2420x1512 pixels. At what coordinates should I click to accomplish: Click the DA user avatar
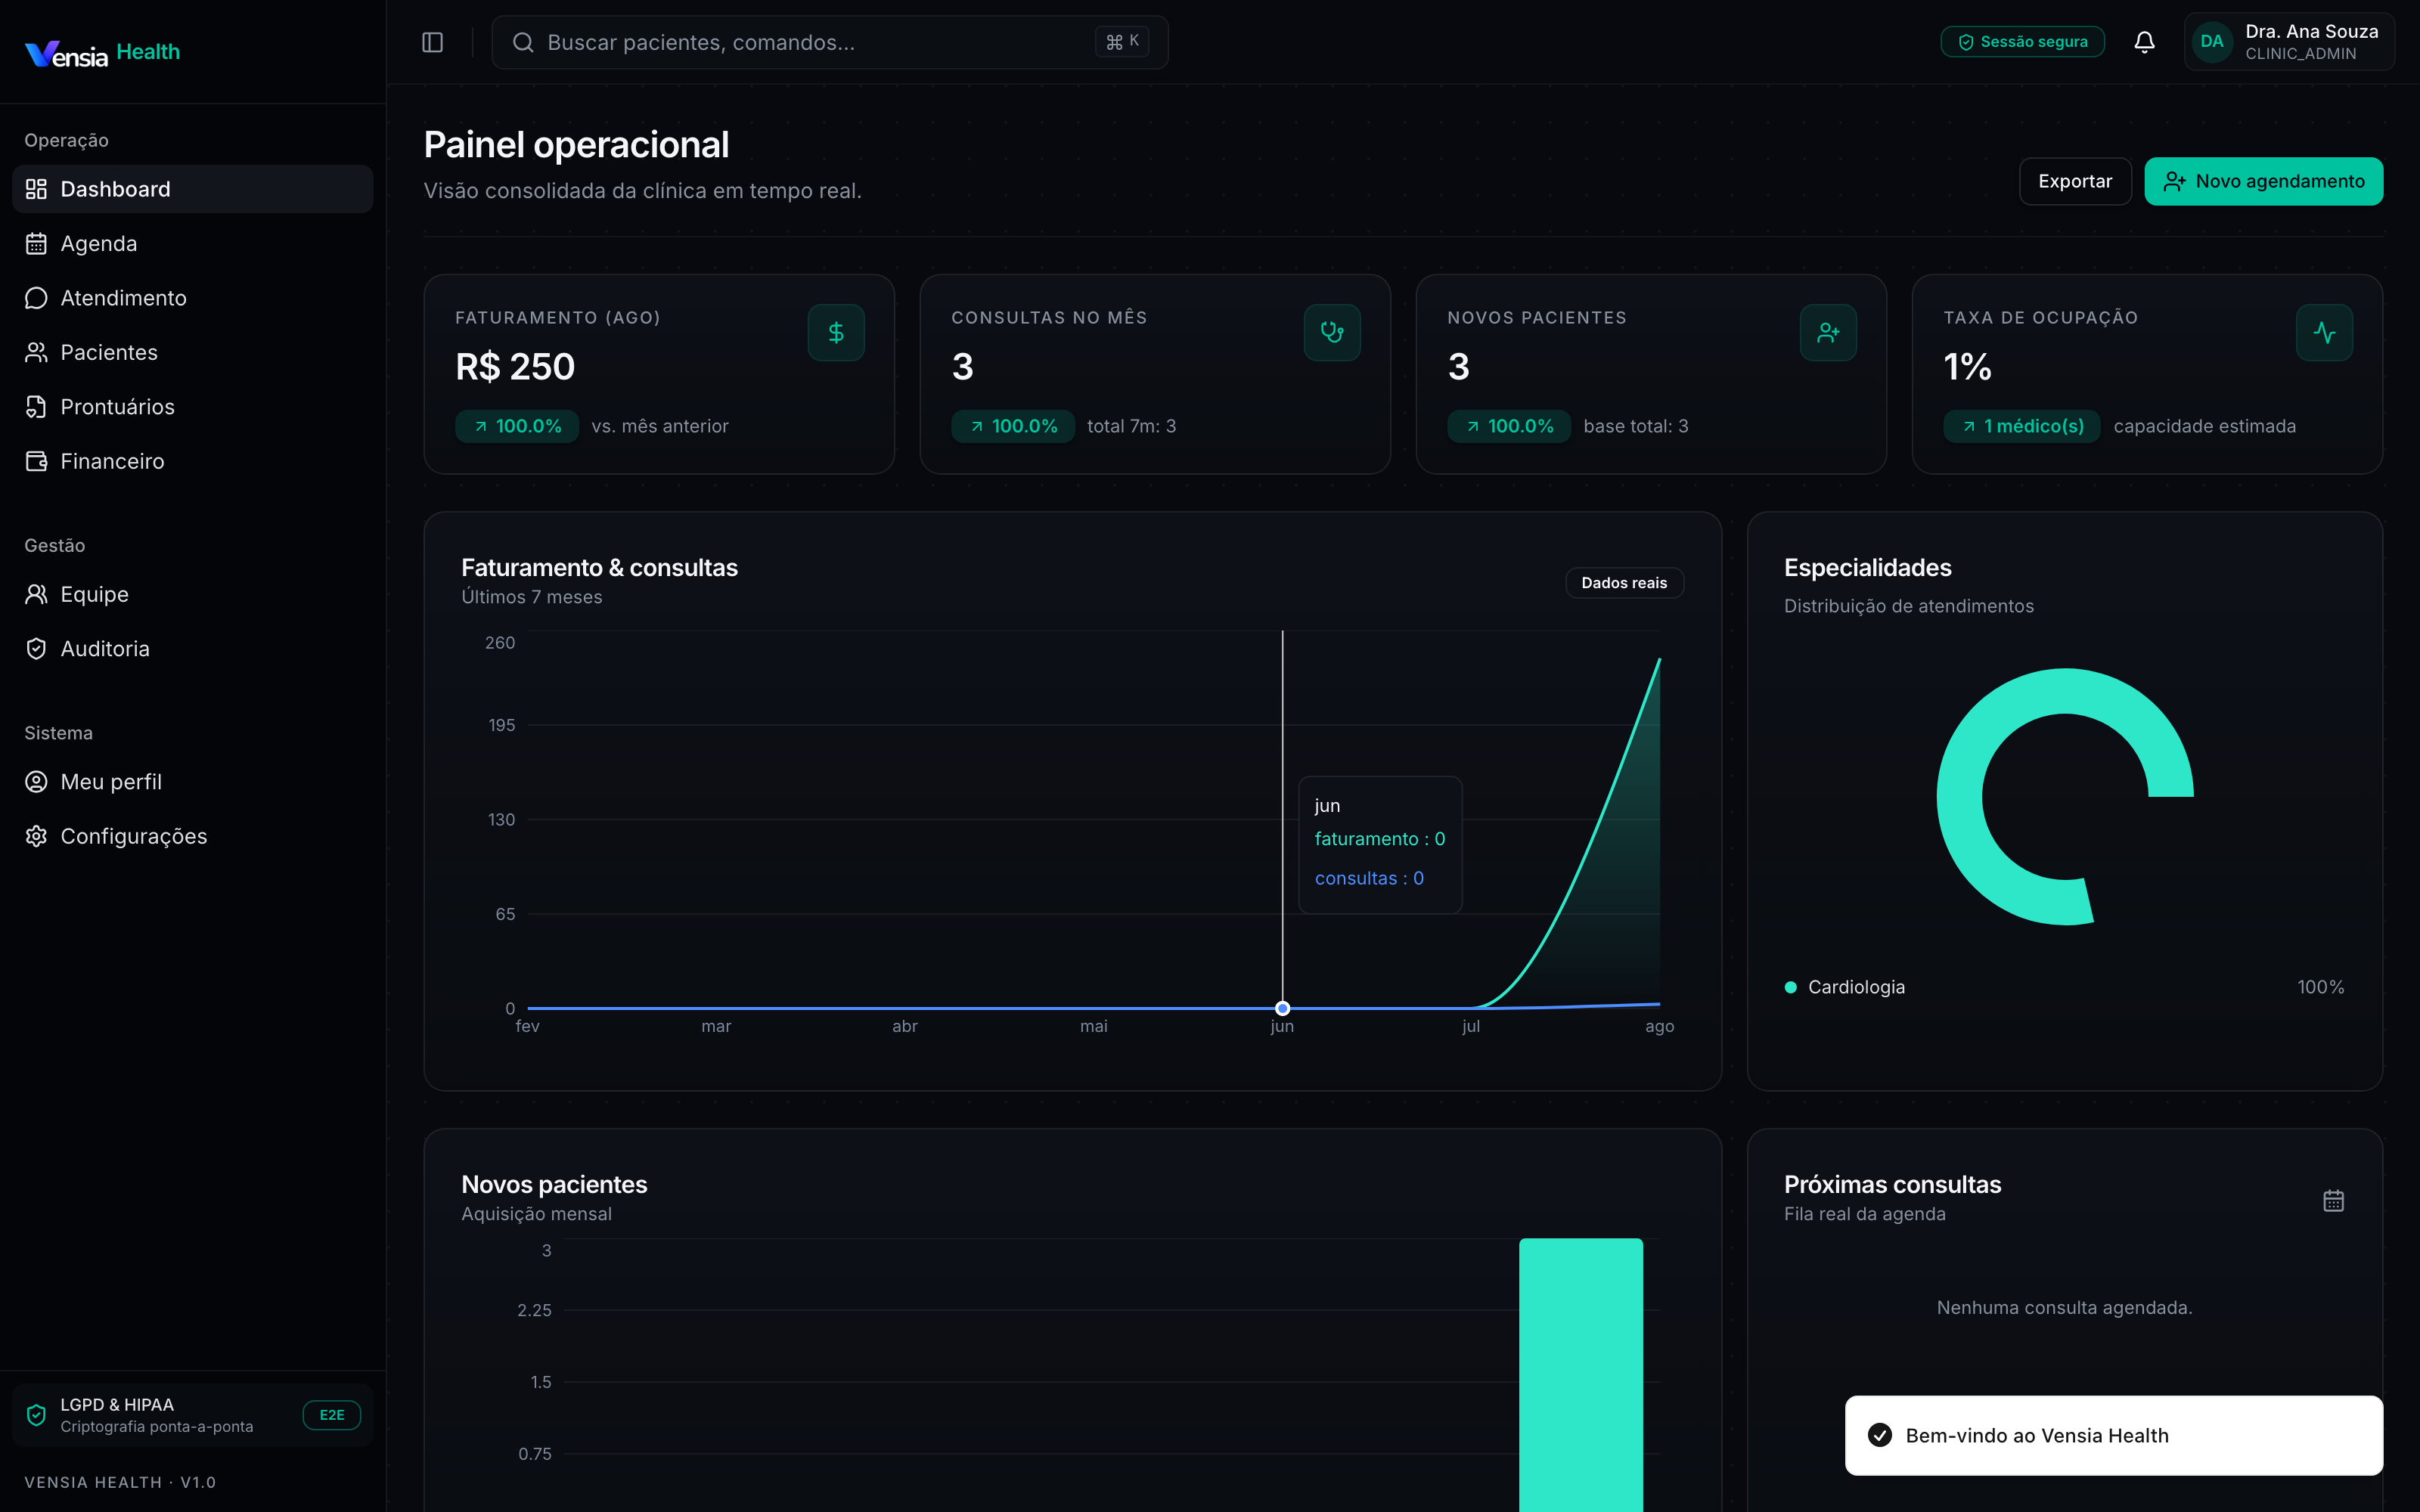tap(2212, 42)
